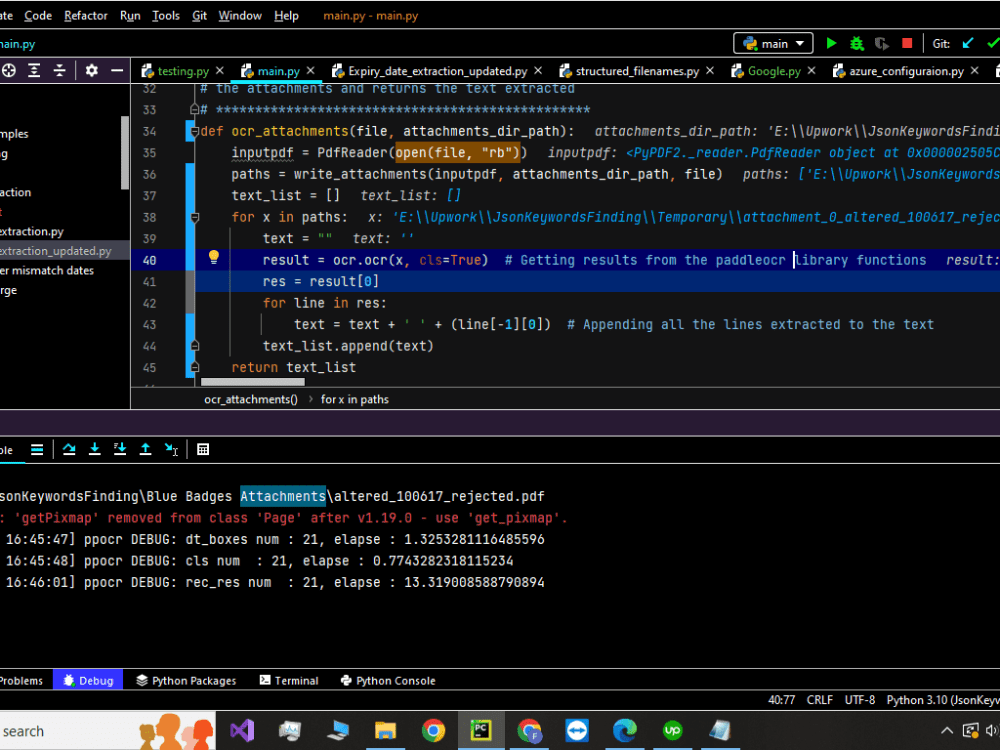1000x750 pixels.
Task: Switch to the Terminal tab
Action: [x=288, y=680]
